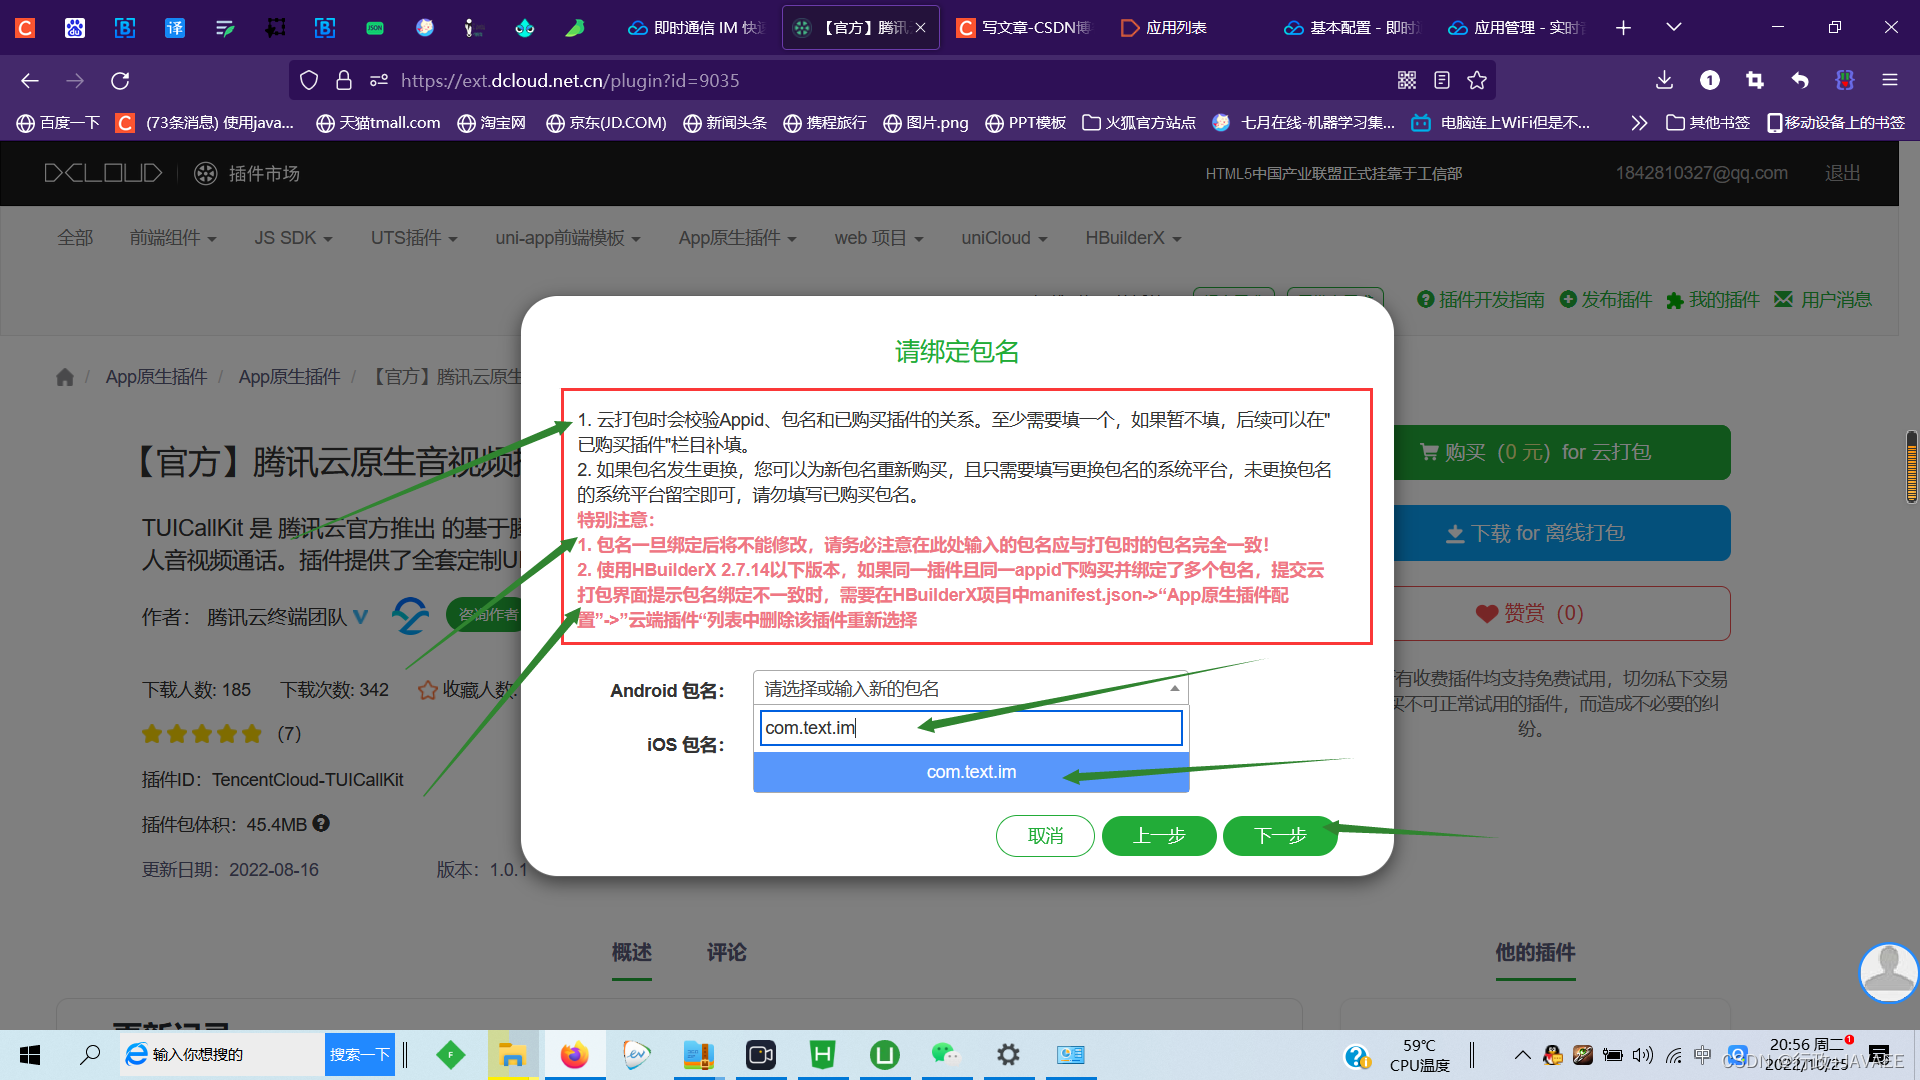1920x1080 pixels.
Task: Open 我的插件 link
Action: coord(1713,299)
